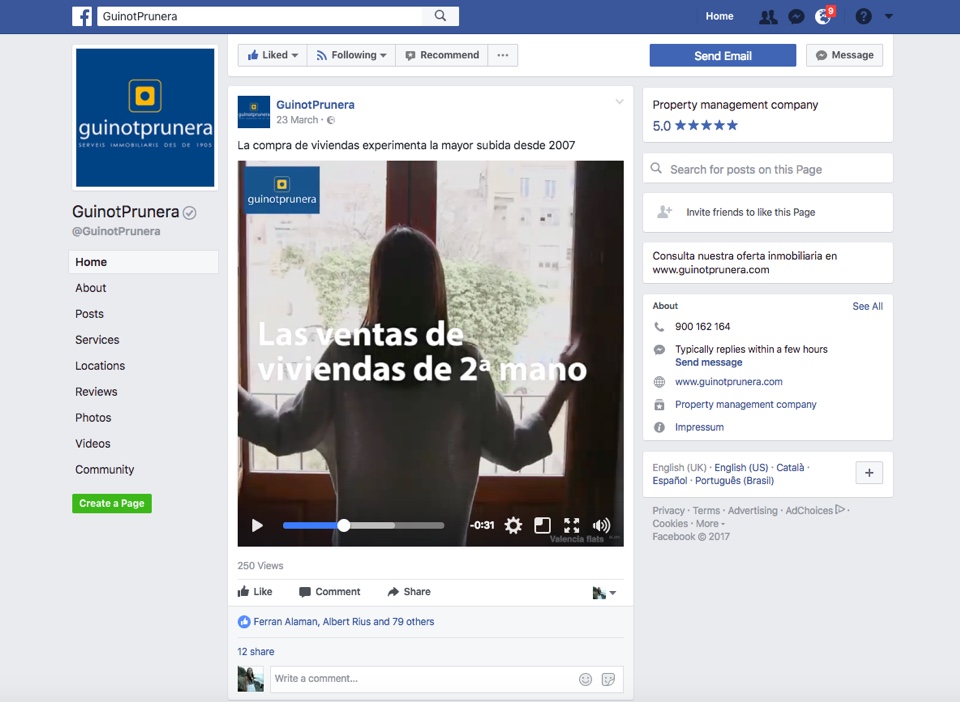960x702 pixels.
Task: View the 79 others who reacted
Action: [x=413, y=622]
